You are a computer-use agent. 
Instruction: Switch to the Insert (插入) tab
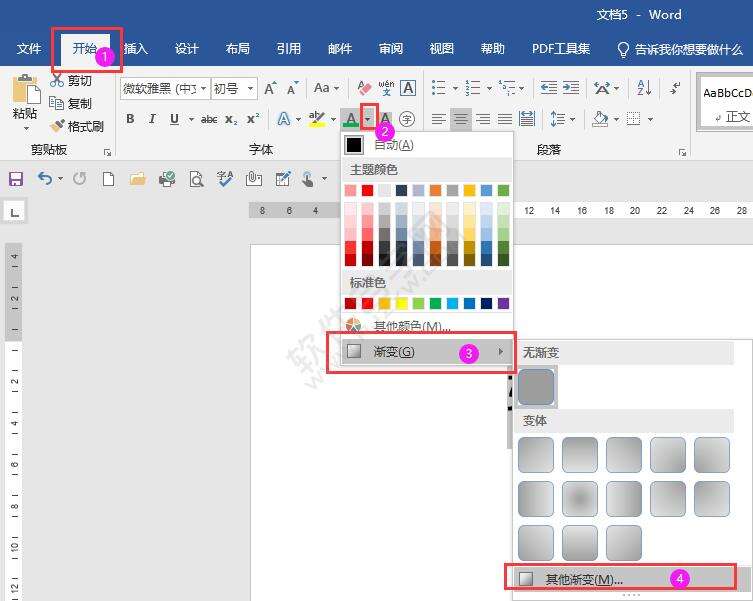coord(135,48)
